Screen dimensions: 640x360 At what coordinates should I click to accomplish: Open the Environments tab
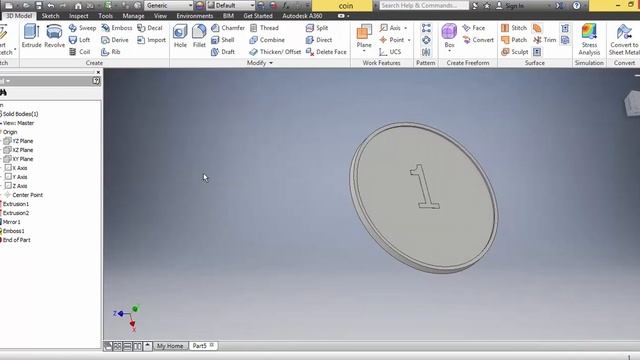tap(195, 16)
